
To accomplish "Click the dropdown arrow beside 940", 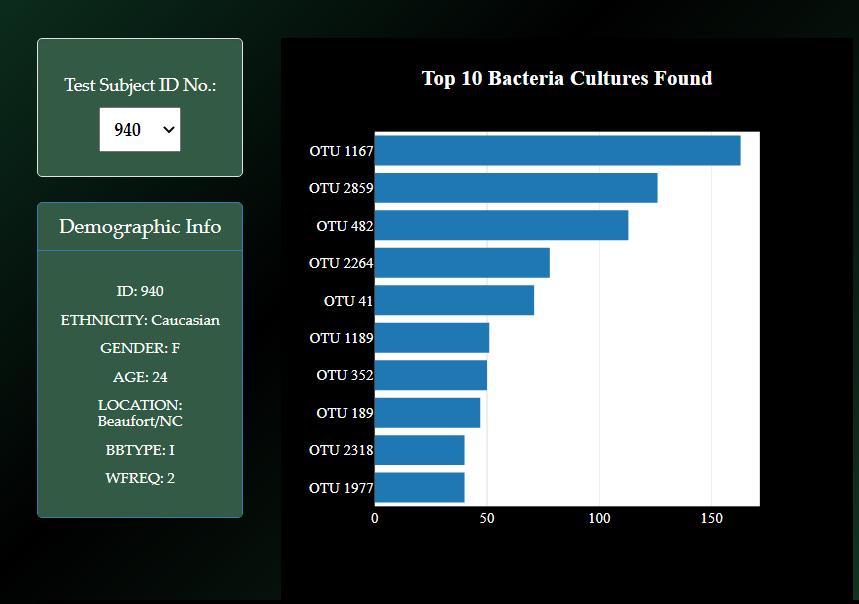I will click(169, 129).
